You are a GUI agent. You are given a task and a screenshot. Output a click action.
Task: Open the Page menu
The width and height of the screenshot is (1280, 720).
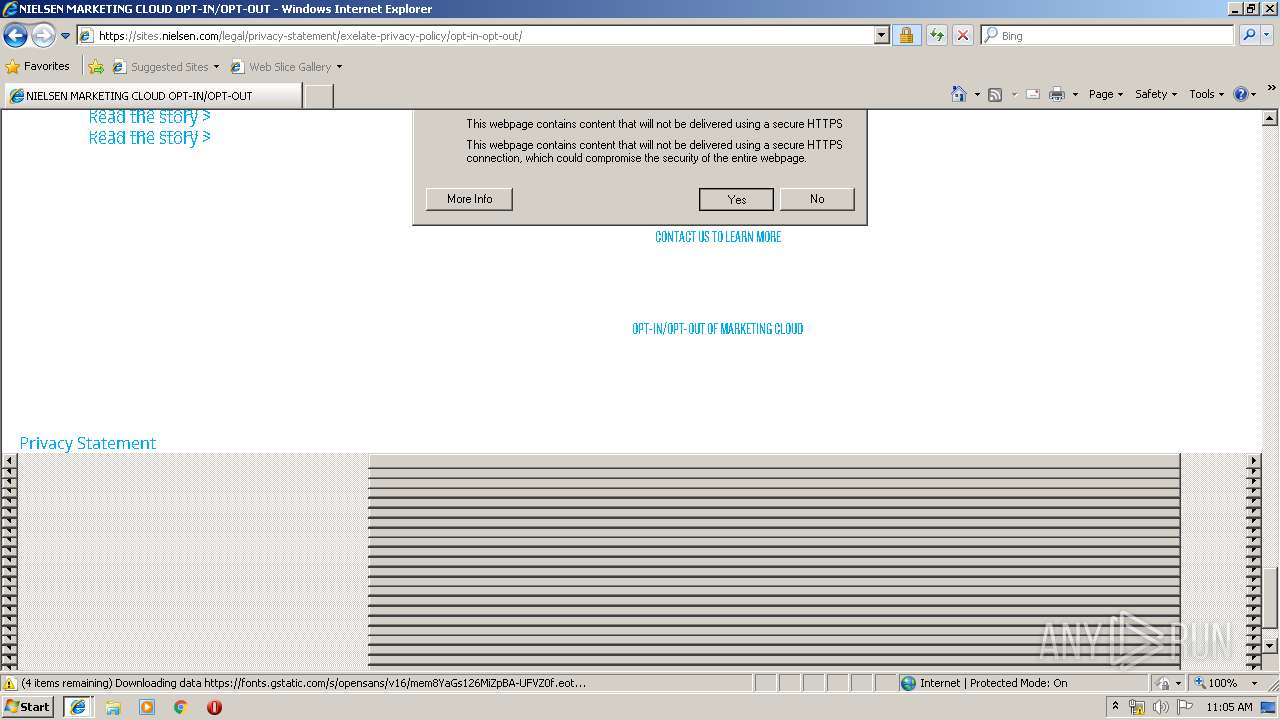pos(1106,94)
